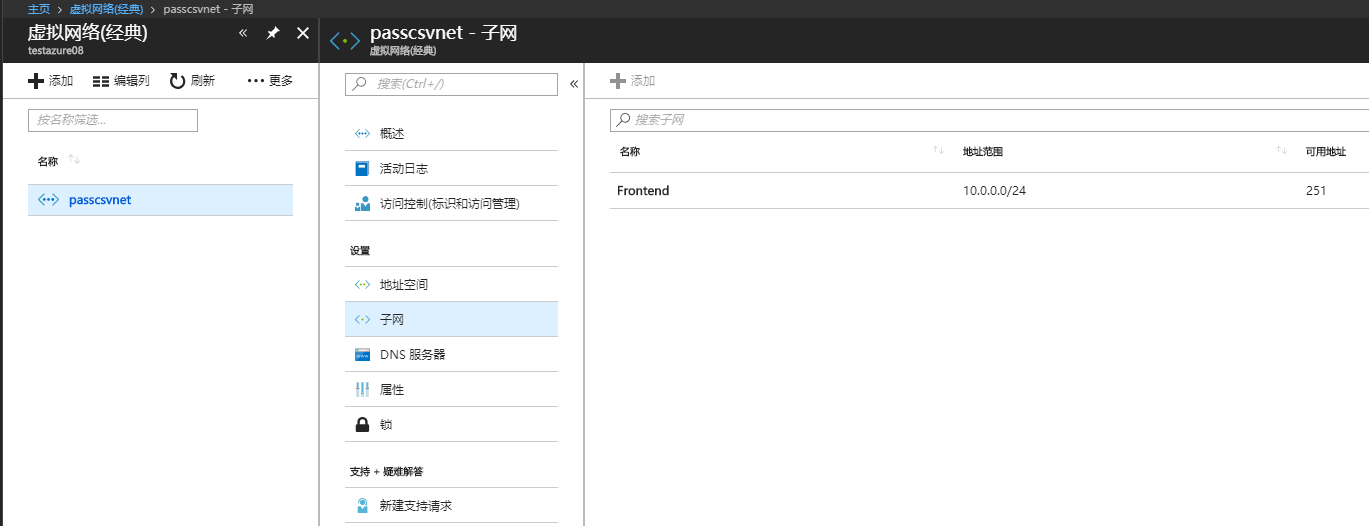Open the 锁 locks page
The image size is (1369, 526).
point(386,425)
